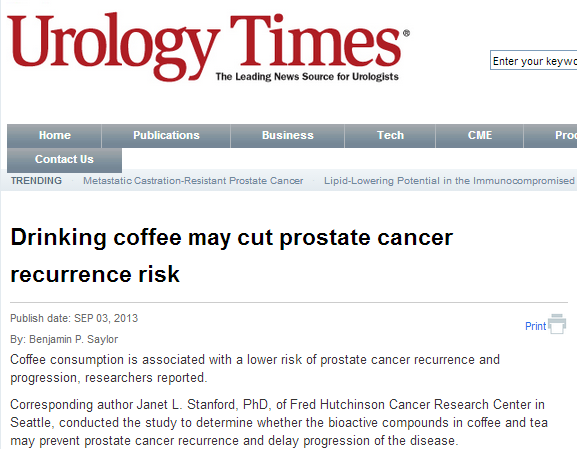Viewport: 577px width, 449px height.
Task: Go to the Tech section
Action: click(390, 135)
